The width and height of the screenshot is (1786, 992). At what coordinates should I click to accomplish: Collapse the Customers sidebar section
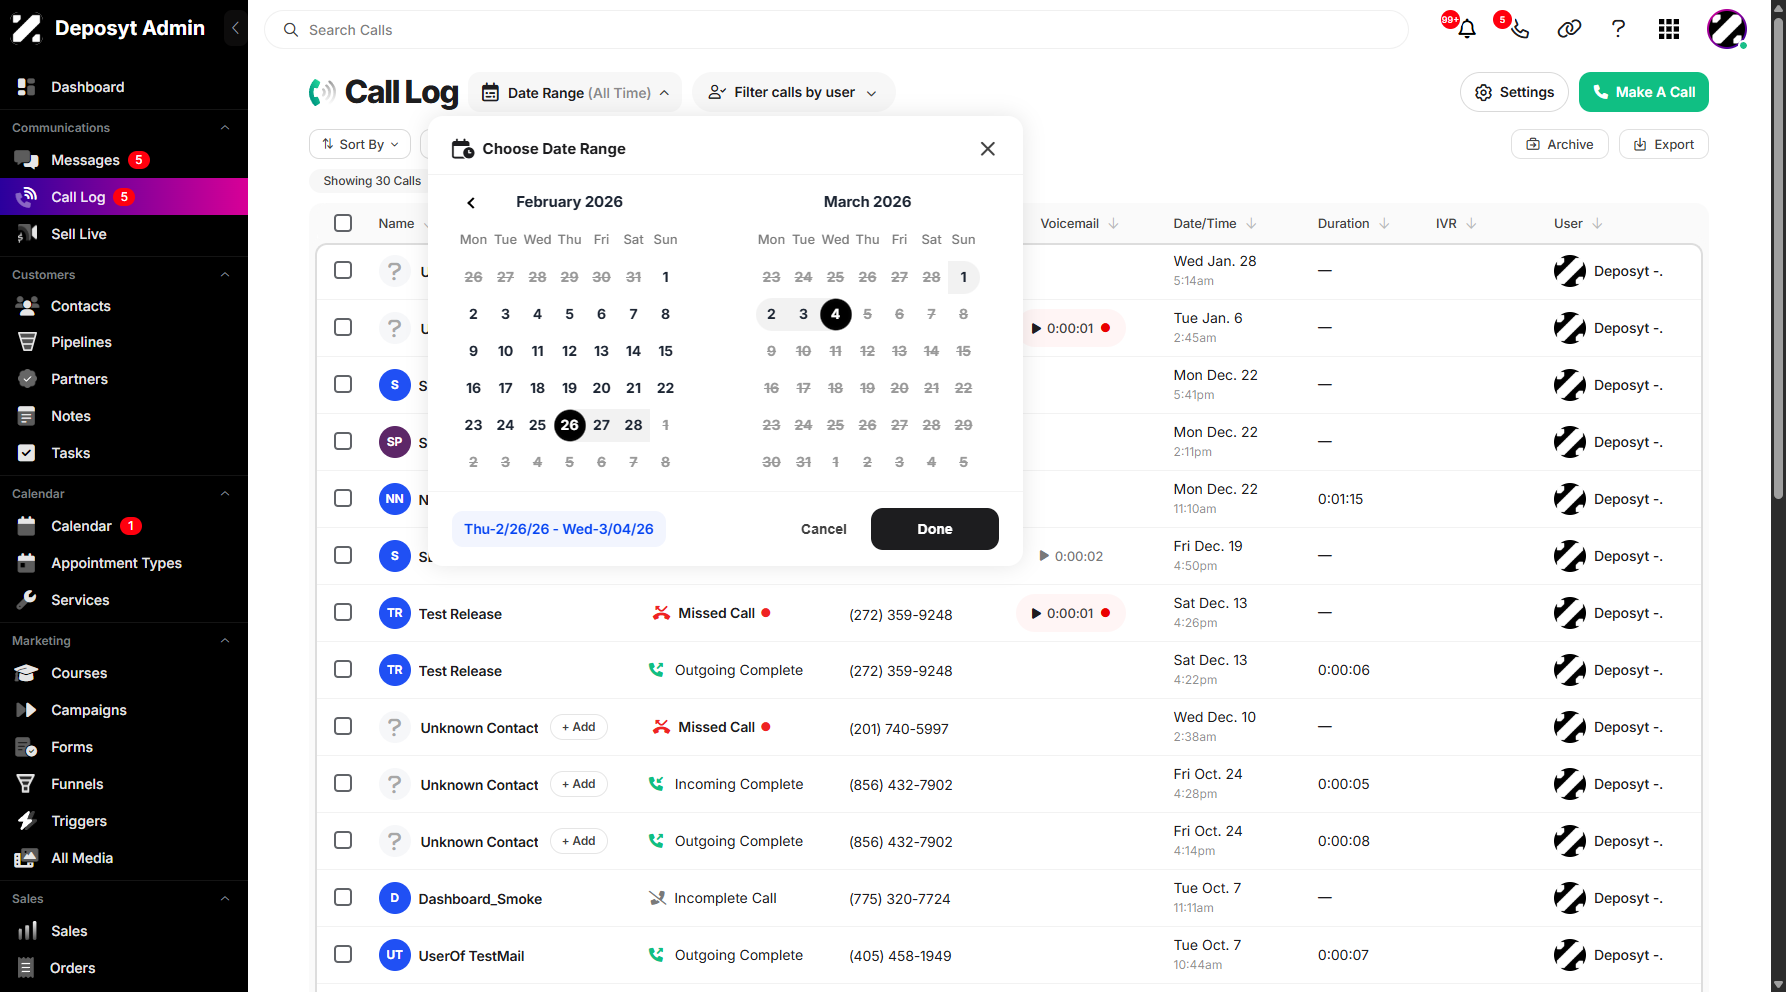(x=225, y=275)
